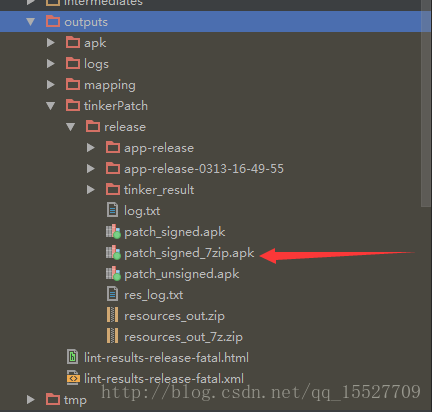Select the lint-results-release-fatal.xml file name
This screenshot has width=432, height=412.
click(164, 379)
